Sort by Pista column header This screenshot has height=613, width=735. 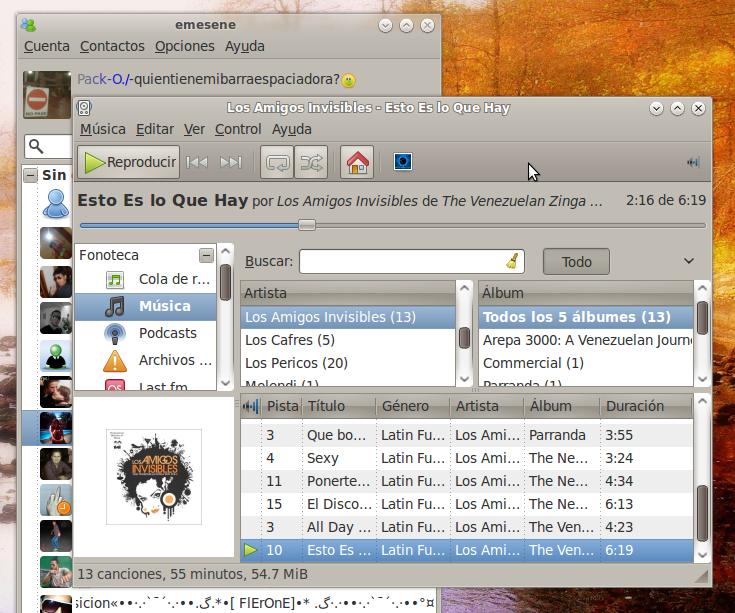(282, 406)
